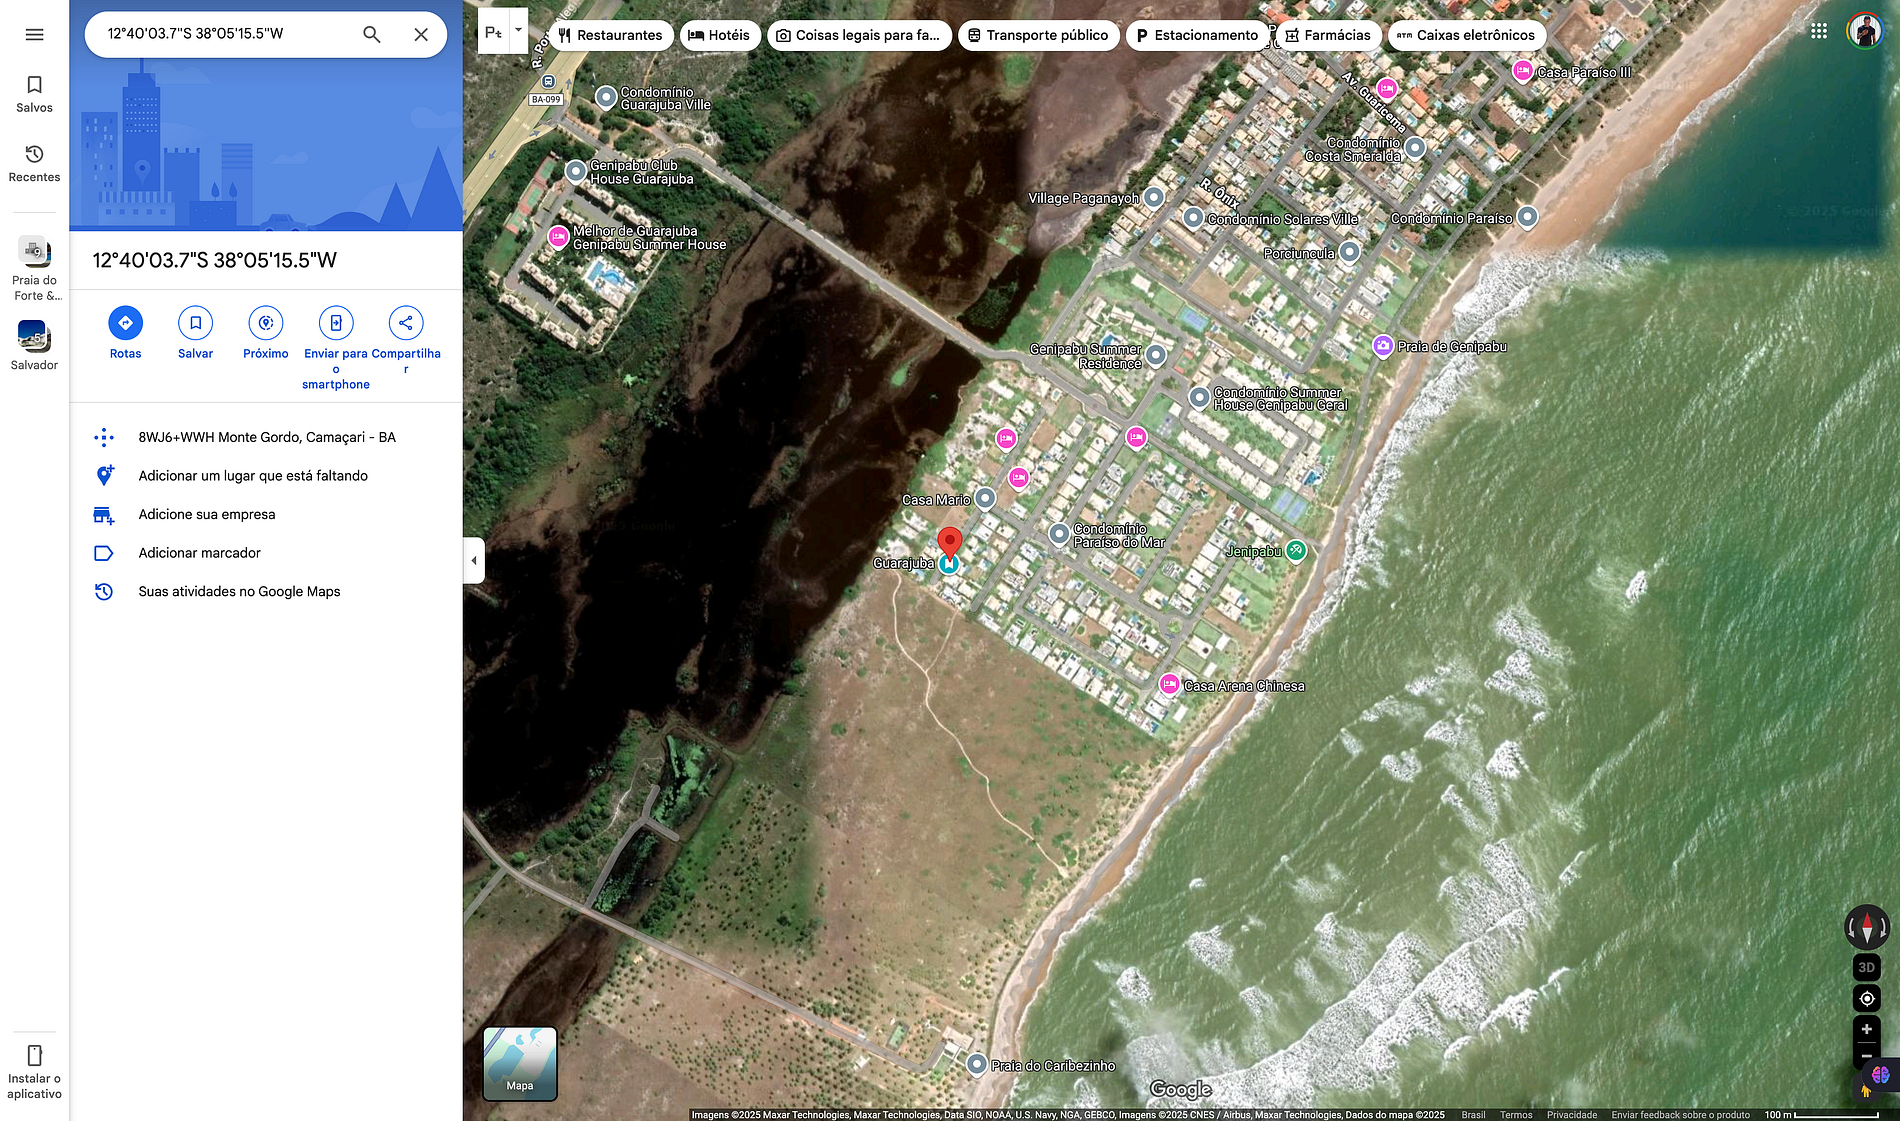1900x1121 pixels.
Task: Click the Próximo nearby icon
Action: (265, 323)
